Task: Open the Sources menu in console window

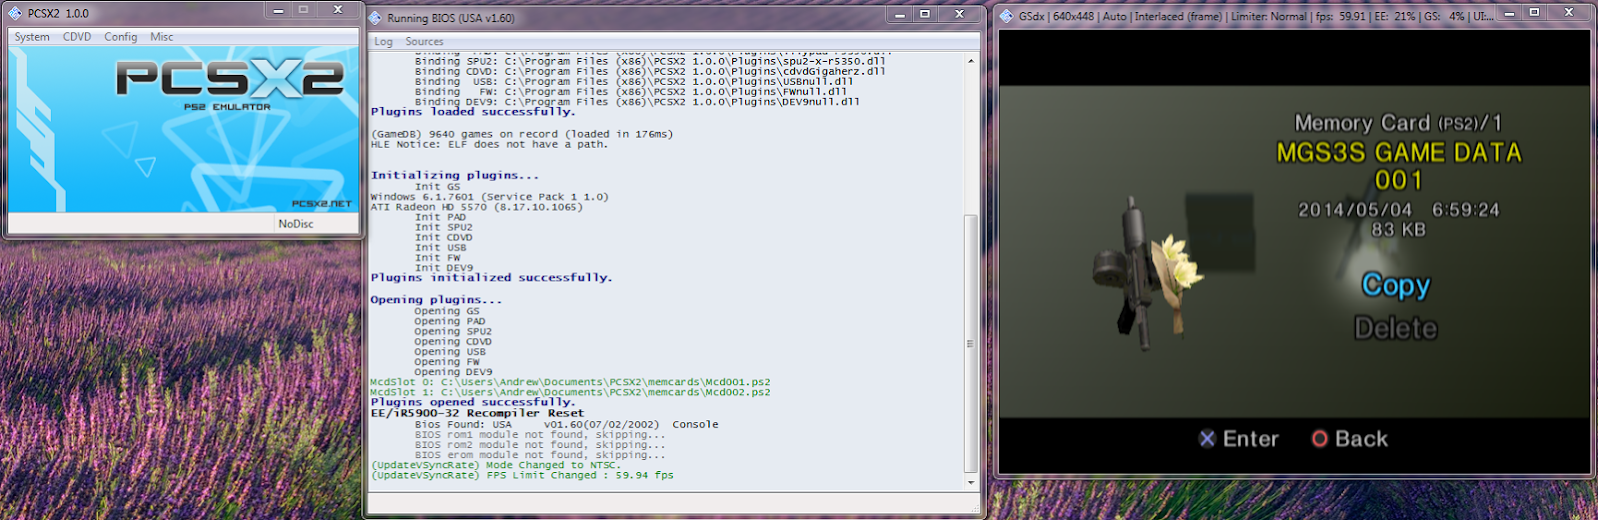Action: pyautogui.click(x=424, y=42)
